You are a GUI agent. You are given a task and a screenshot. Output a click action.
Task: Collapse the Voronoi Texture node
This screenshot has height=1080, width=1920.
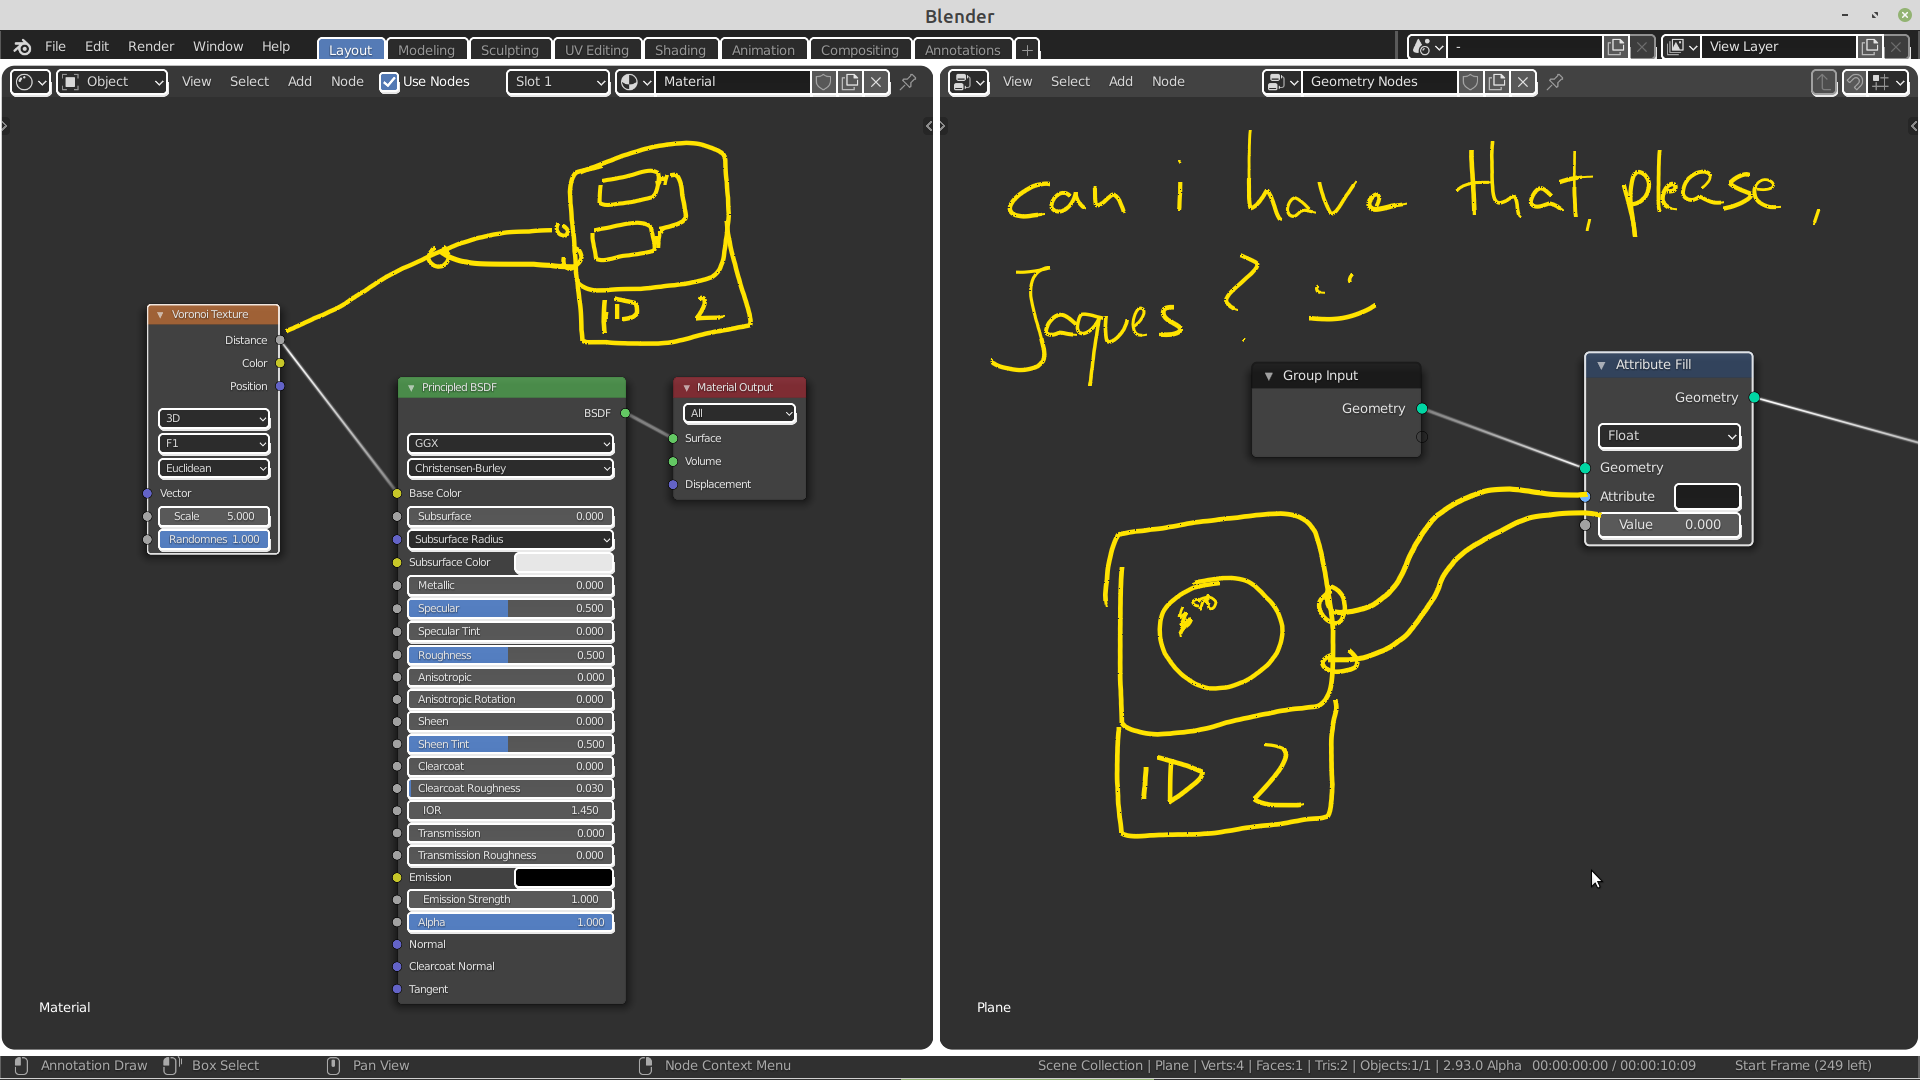click(160, 314)
